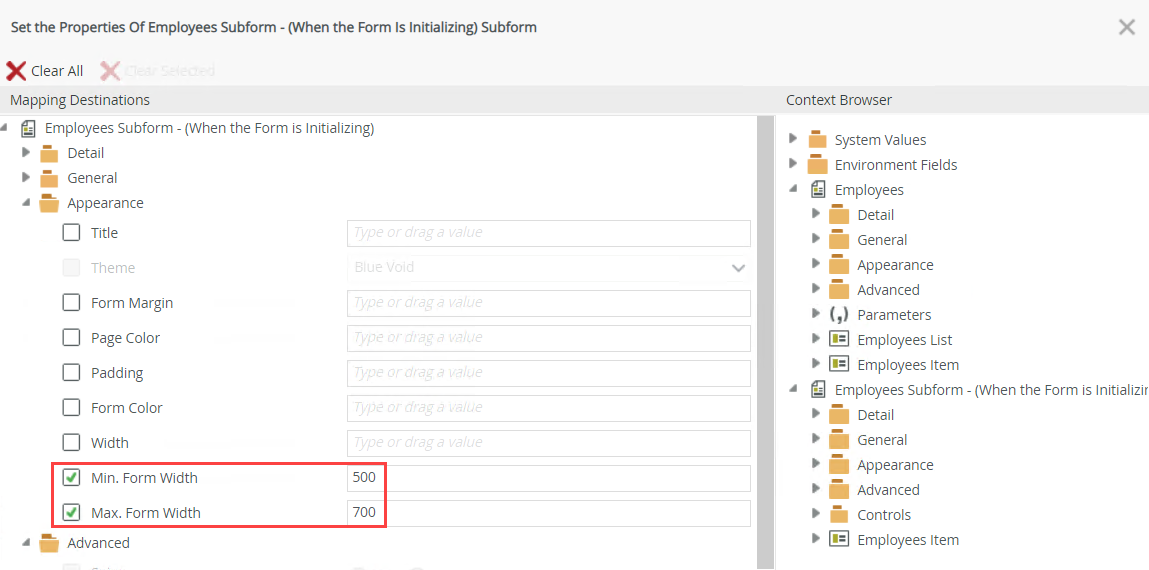Image resolution: width=1149 pixels, height=570 pixels.
Task: Click the Max. Form Width value field
Action: coord(548,513)
